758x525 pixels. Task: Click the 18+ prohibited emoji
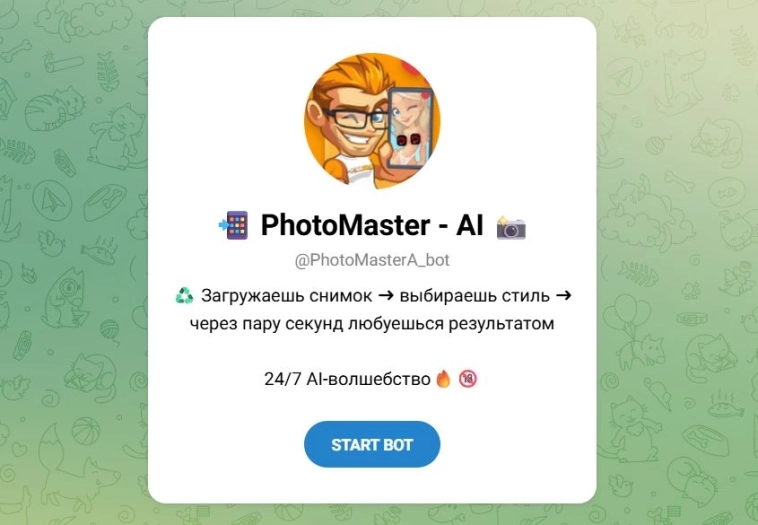click(x=467, y=379)
